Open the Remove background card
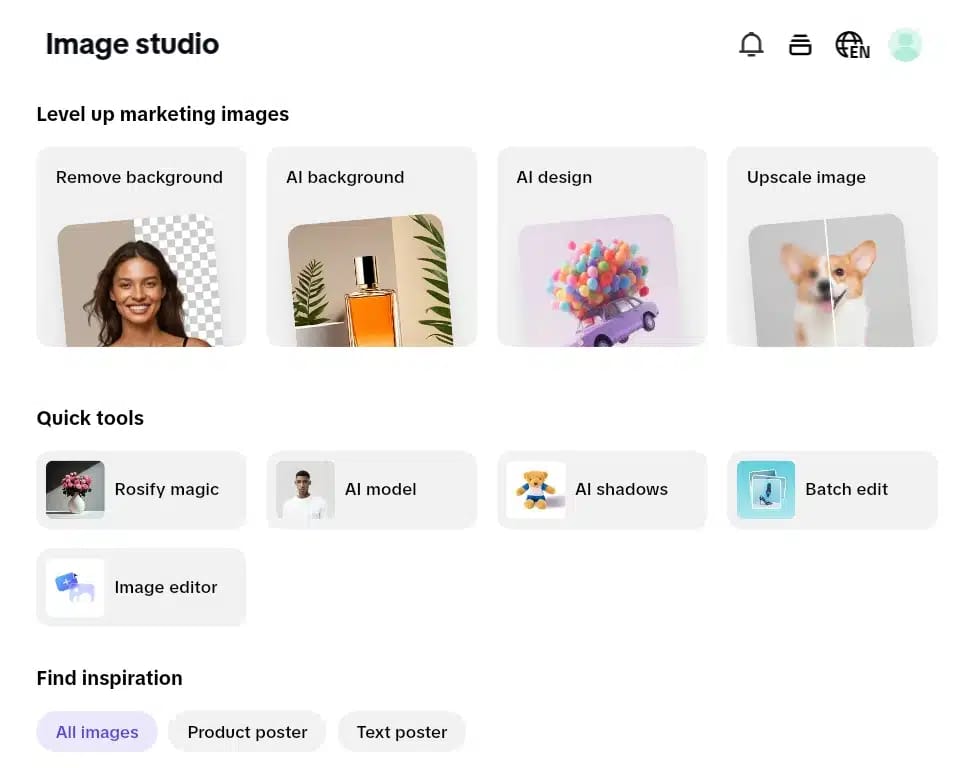This screenshot has height=768, width=955. [x=141, y=247]
